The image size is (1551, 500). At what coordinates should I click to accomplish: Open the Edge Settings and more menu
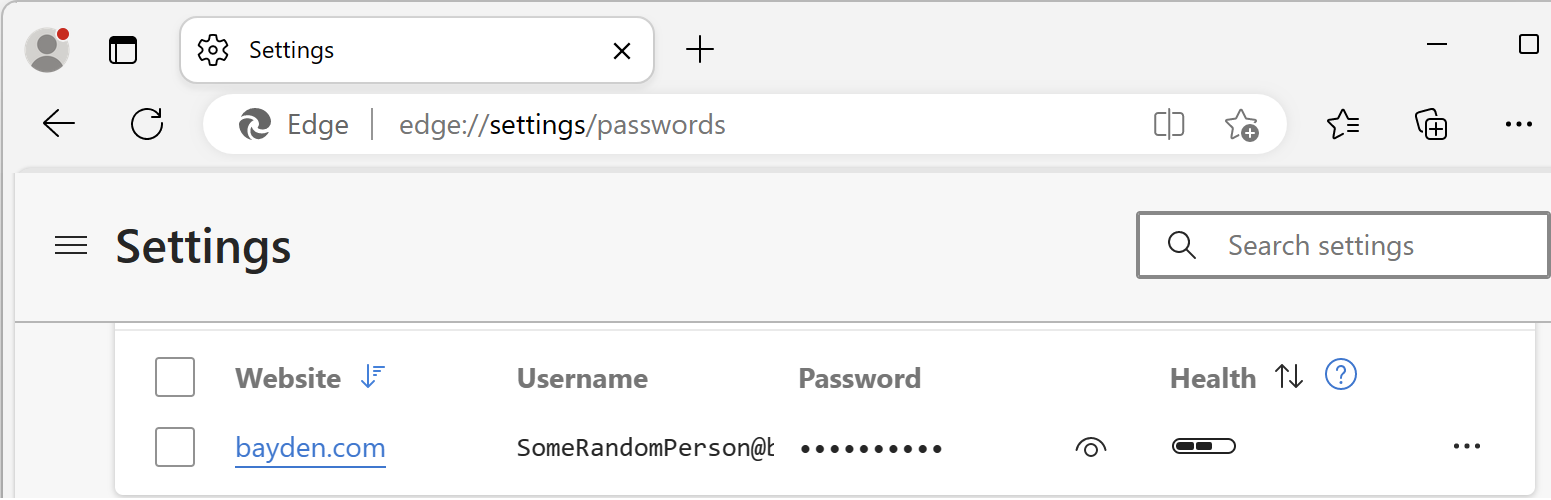click(1518, 125)
